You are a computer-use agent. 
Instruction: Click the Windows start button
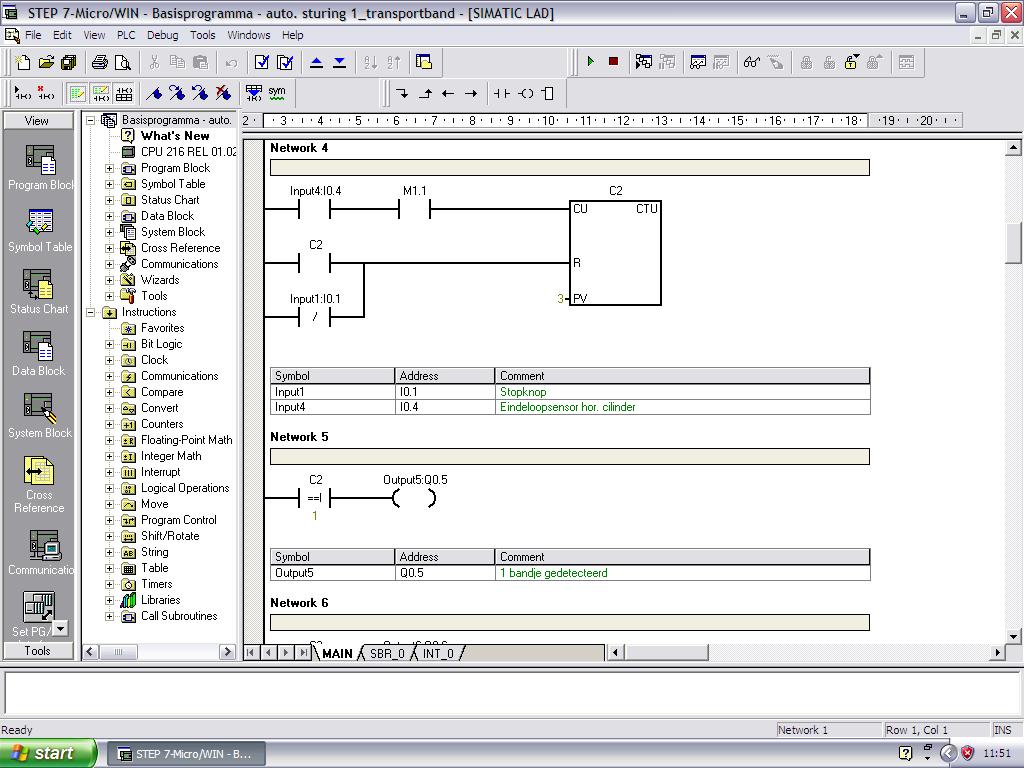(x=47, y=753)
